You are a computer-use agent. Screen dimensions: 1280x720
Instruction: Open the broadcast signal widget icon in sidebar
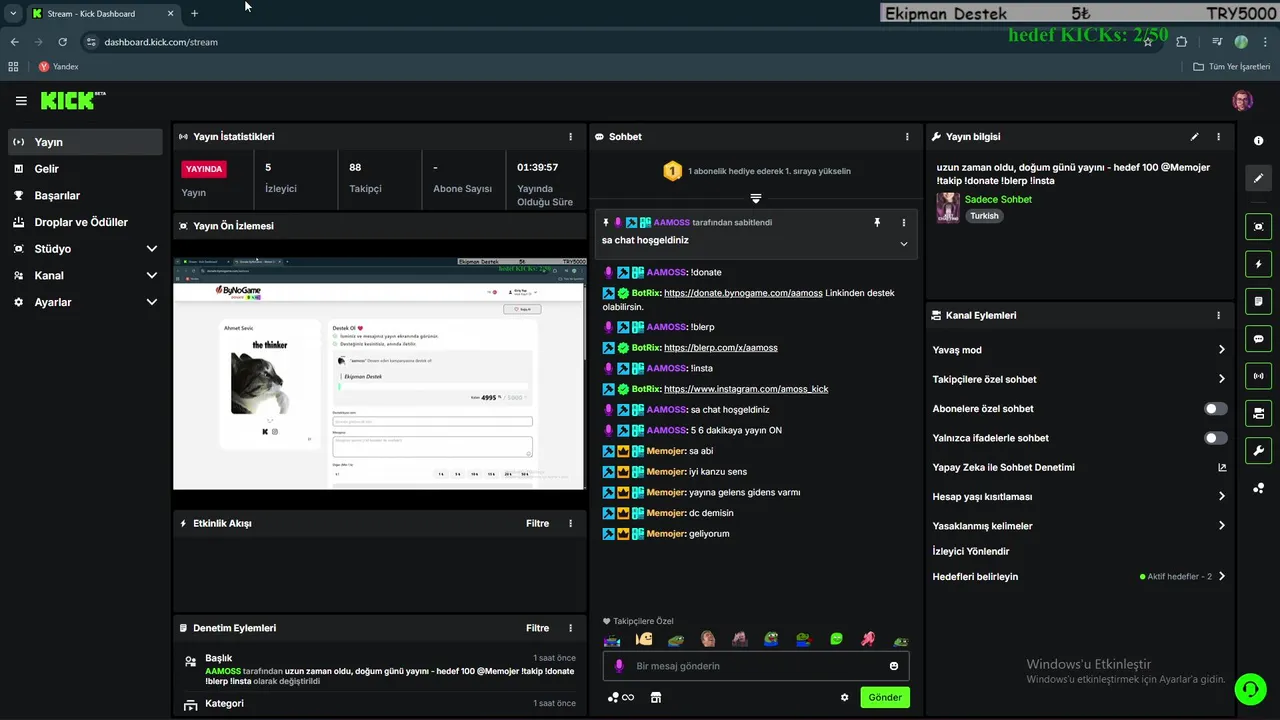click(1258, 376)
